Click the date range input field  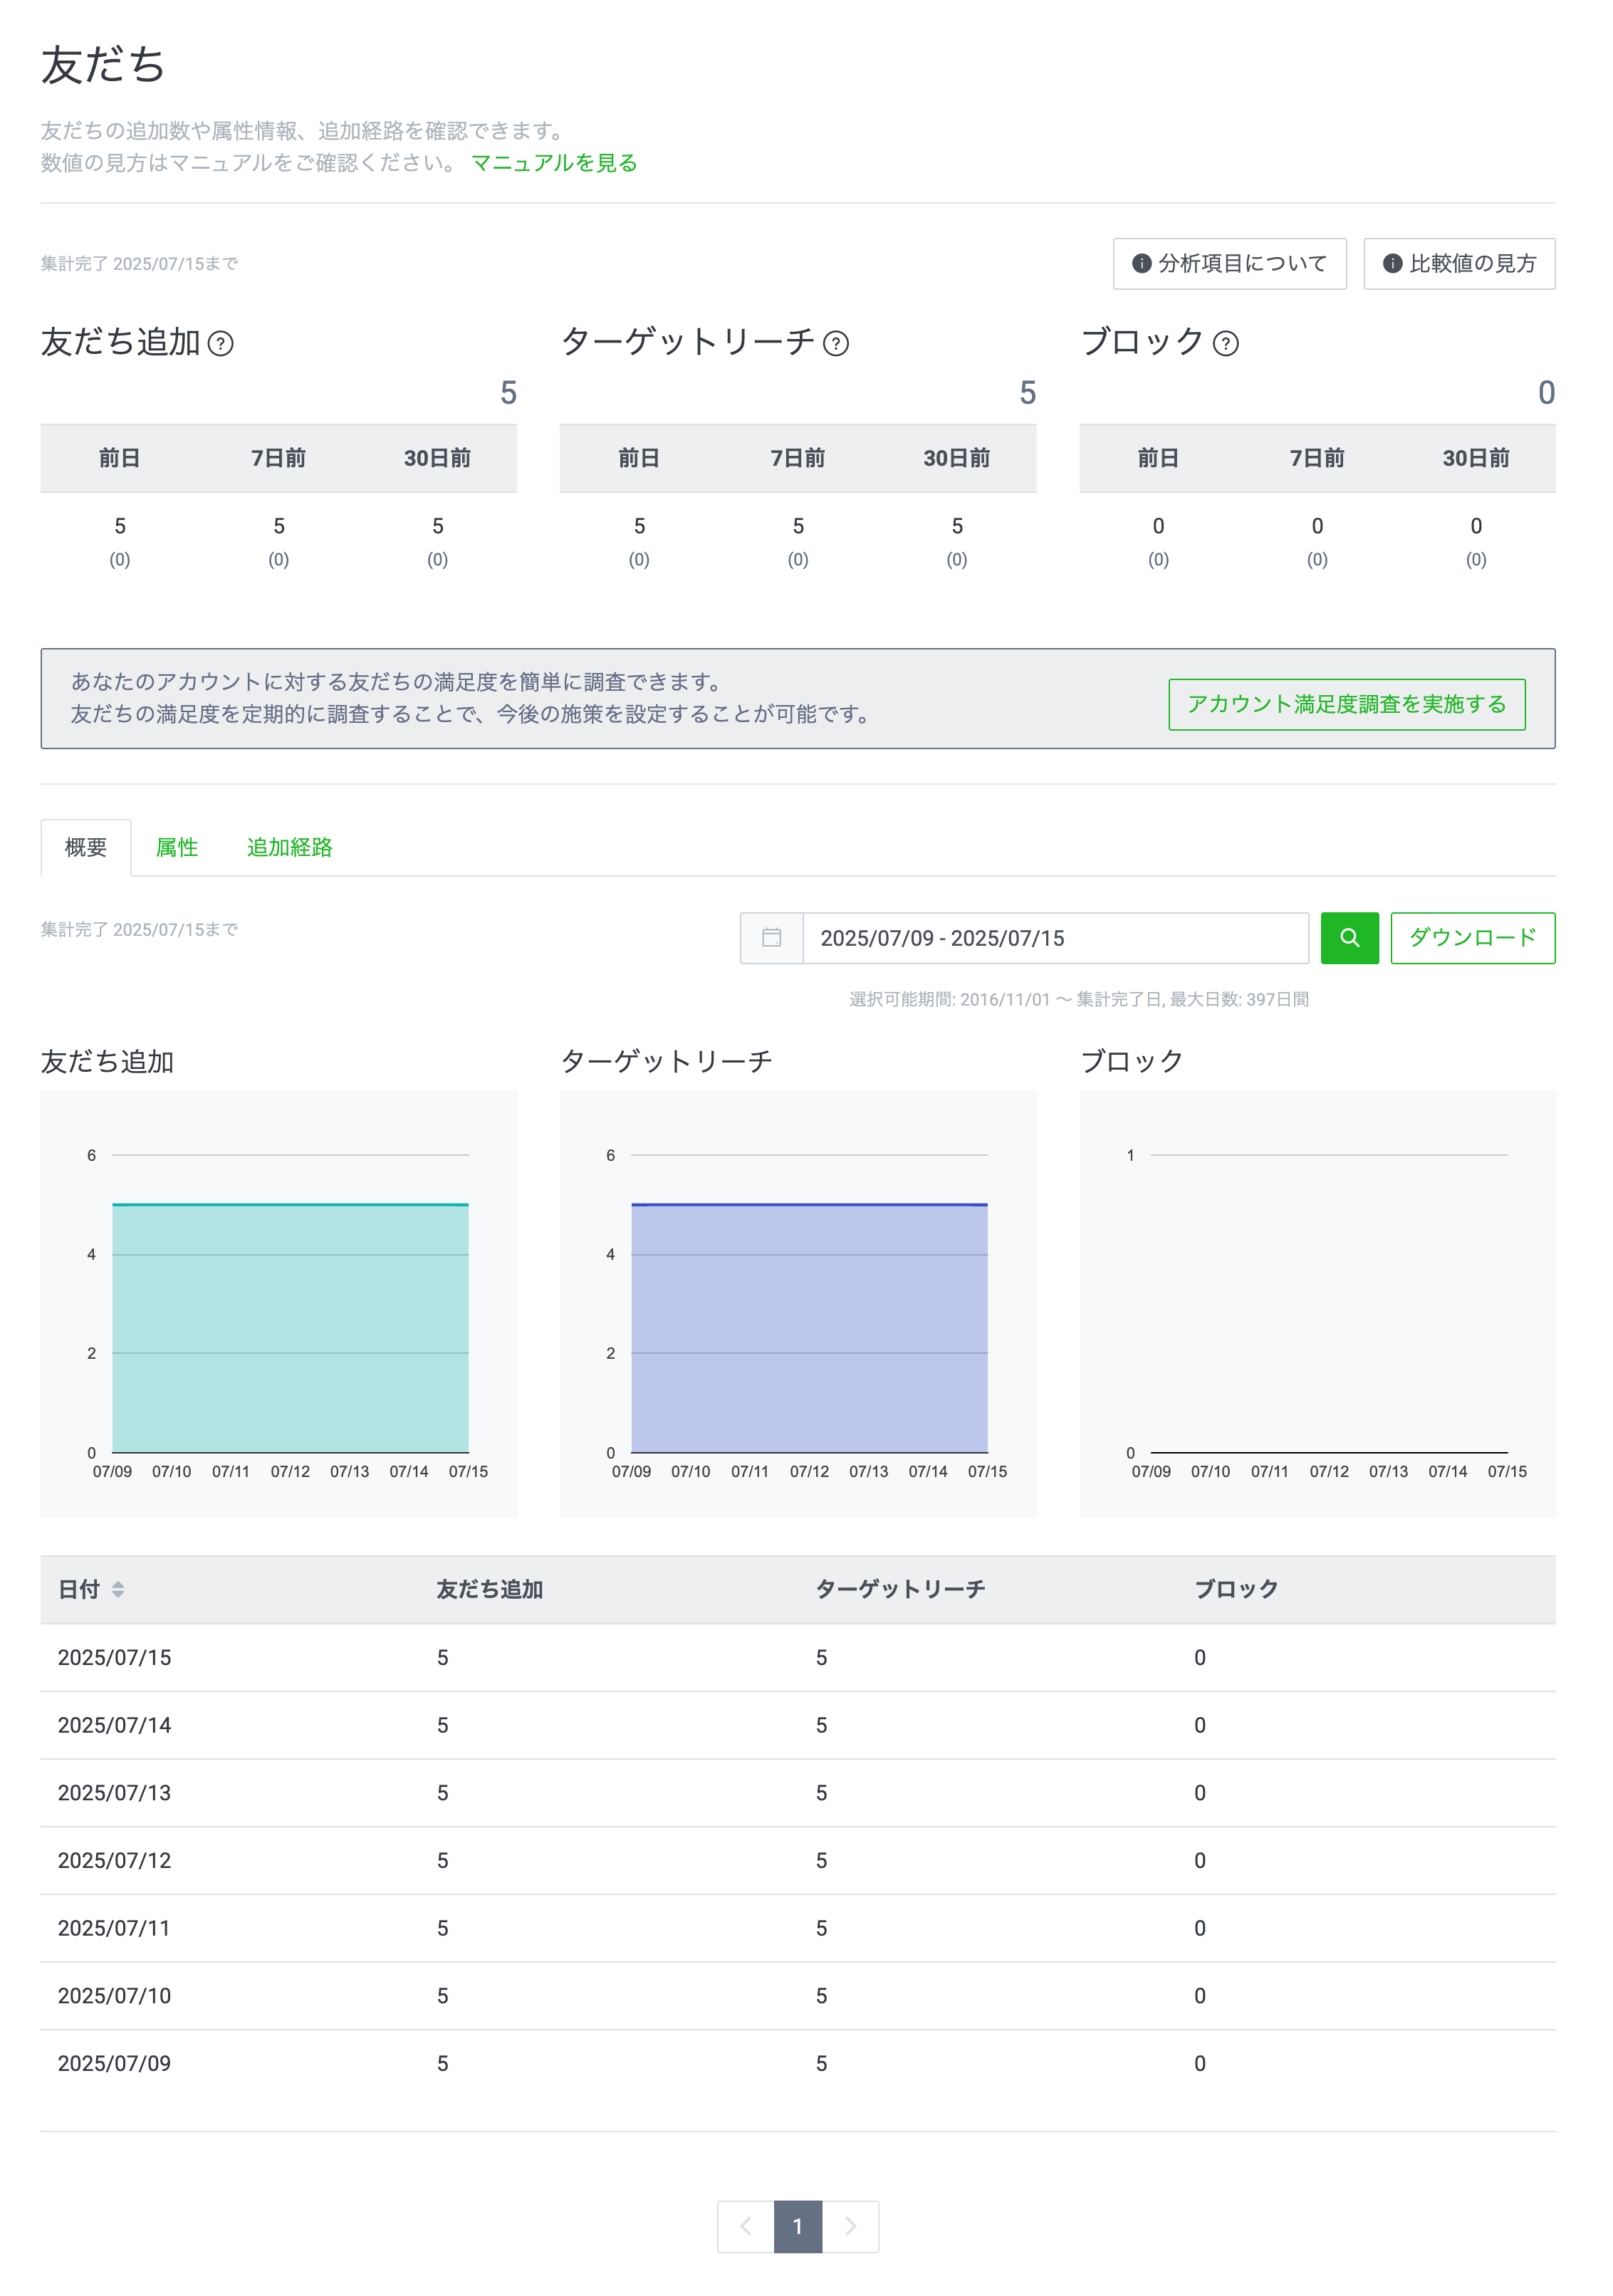tap(1054, 938)
